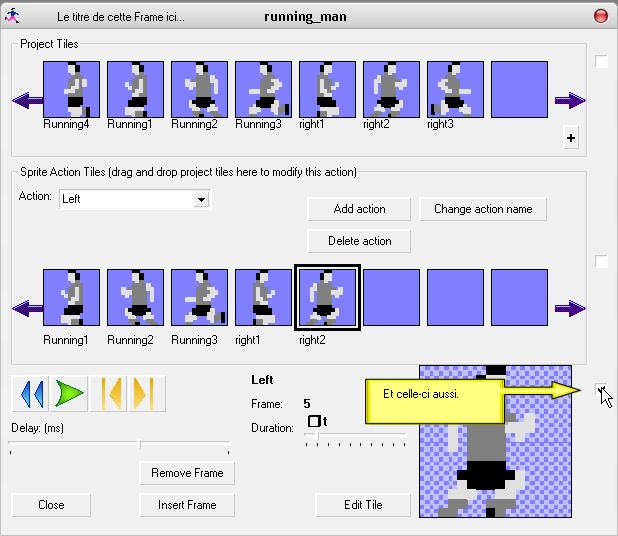The height and width of the screenshot is (536, 618).
Task: Click the plus button under Project Tiles
Action: (571, 139)
